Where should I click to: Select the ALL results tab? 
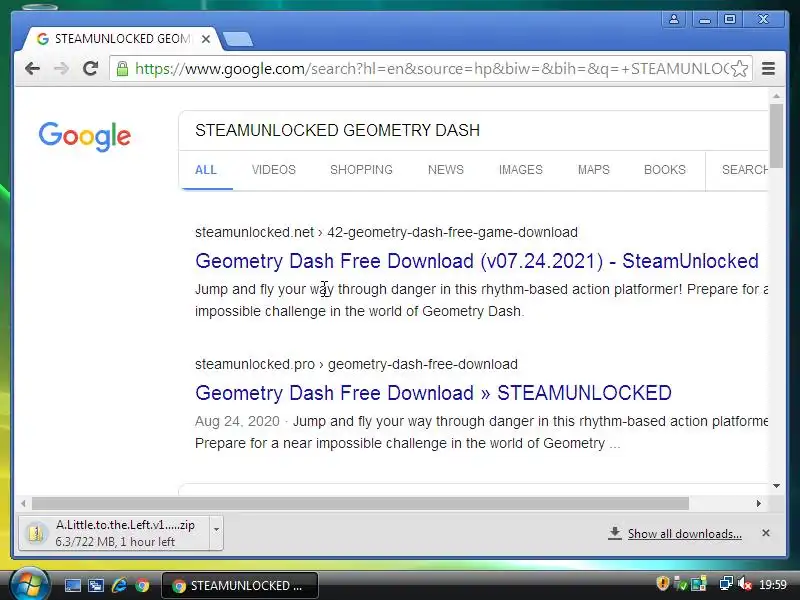click(x=206, y=170)
